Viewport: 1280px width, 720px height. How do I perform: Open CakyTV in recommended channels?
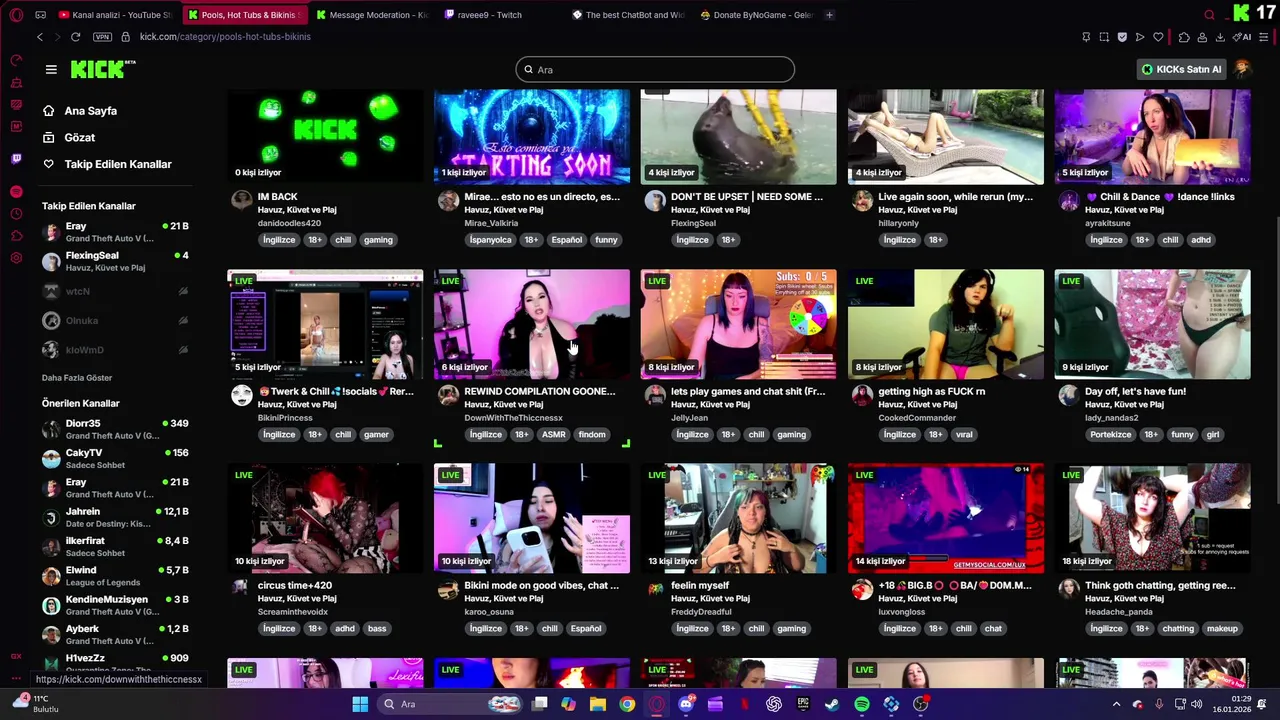[x=116, y=458]
